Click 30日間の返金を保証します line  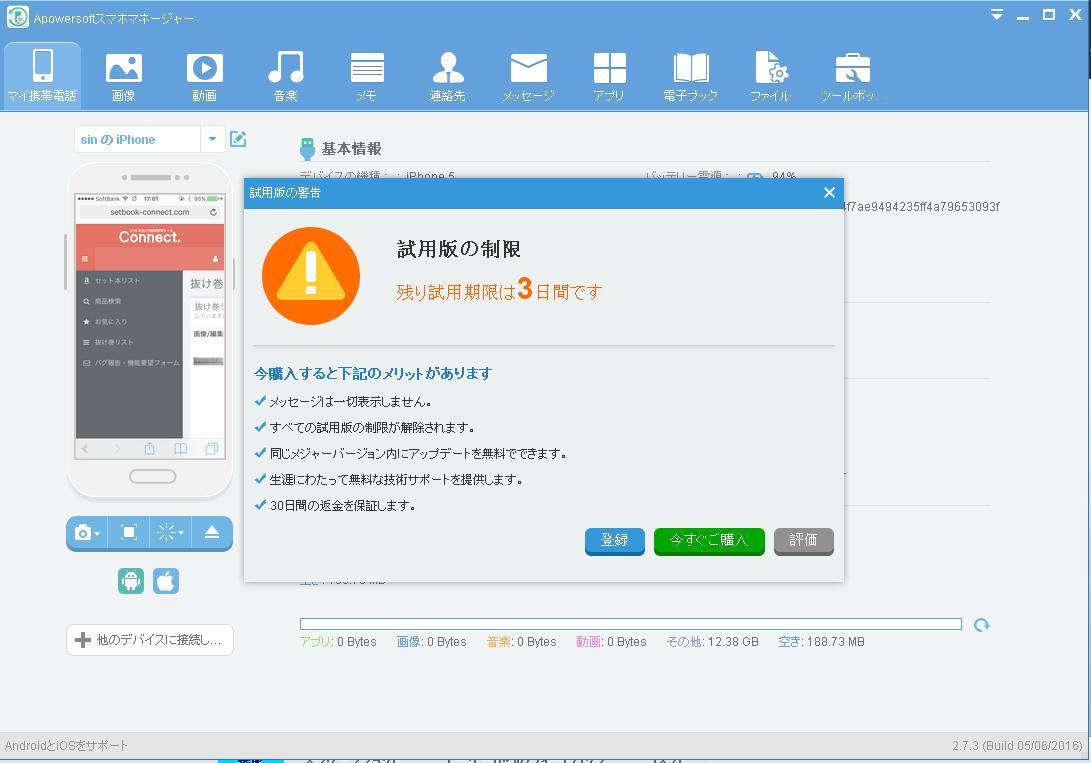pos(343,506)
